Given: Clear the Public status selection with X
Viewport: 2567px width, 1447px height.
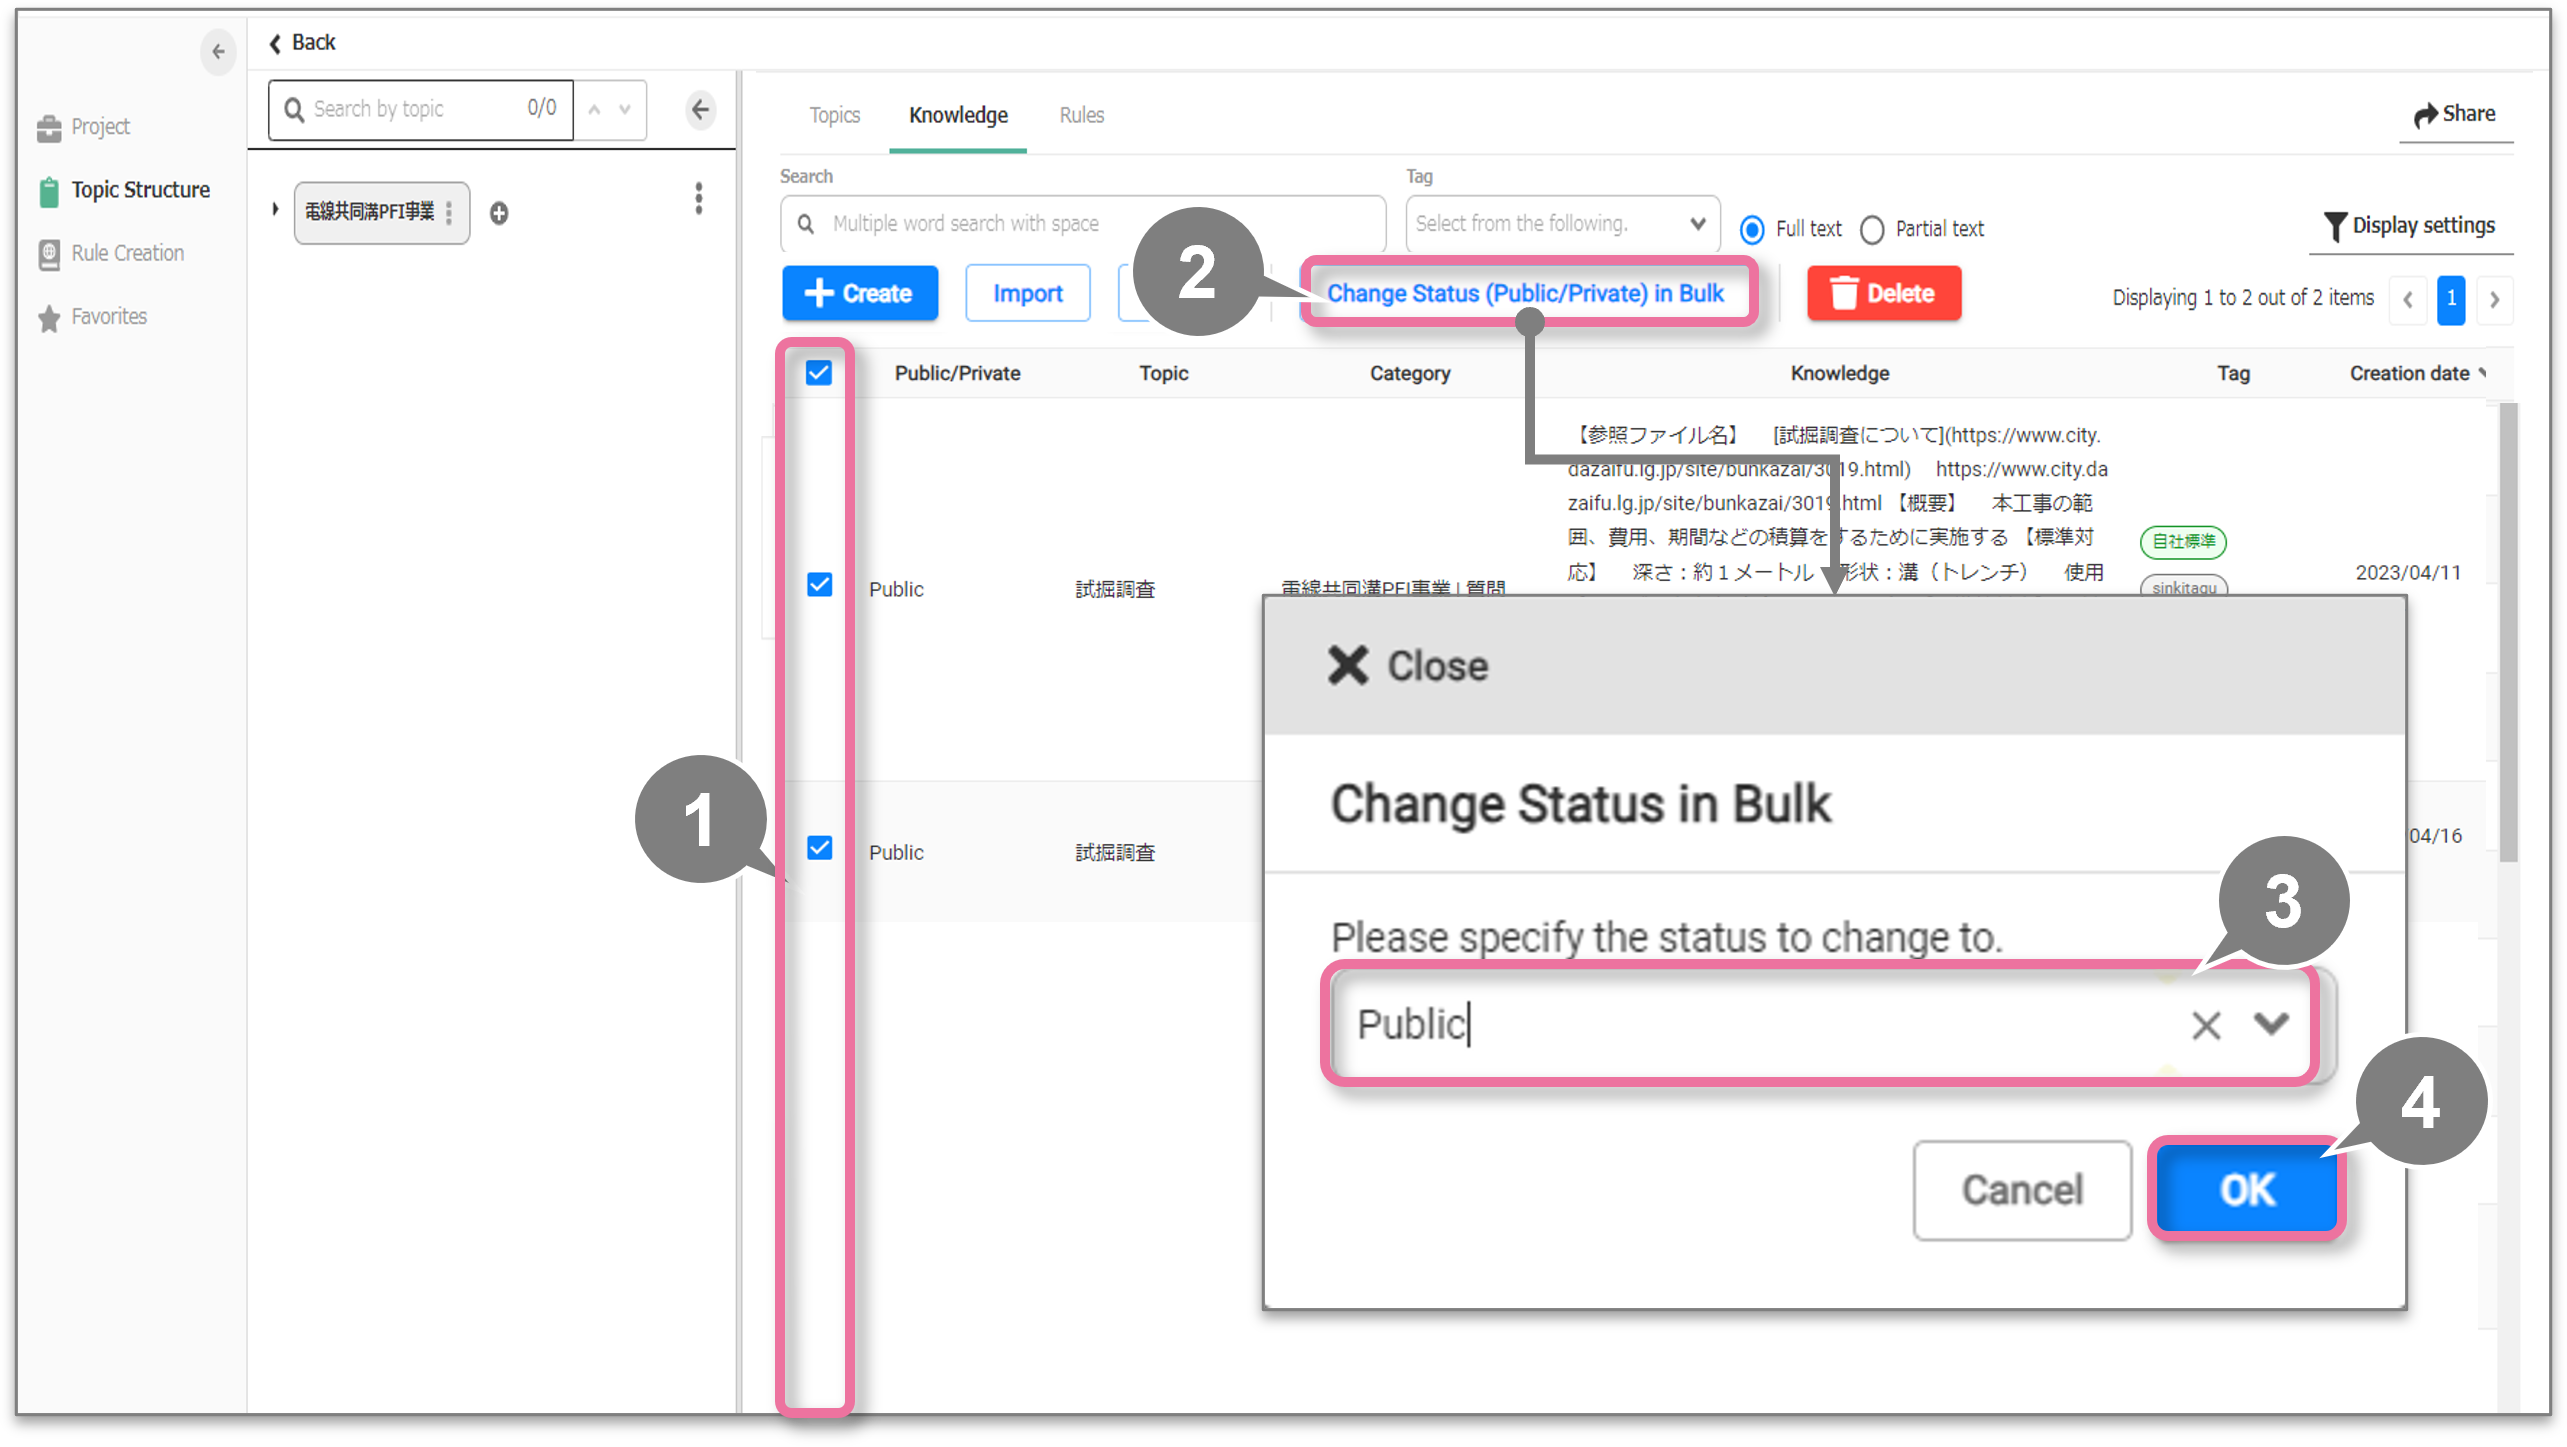Looking at the screenshot, I should [2205, 1025].
